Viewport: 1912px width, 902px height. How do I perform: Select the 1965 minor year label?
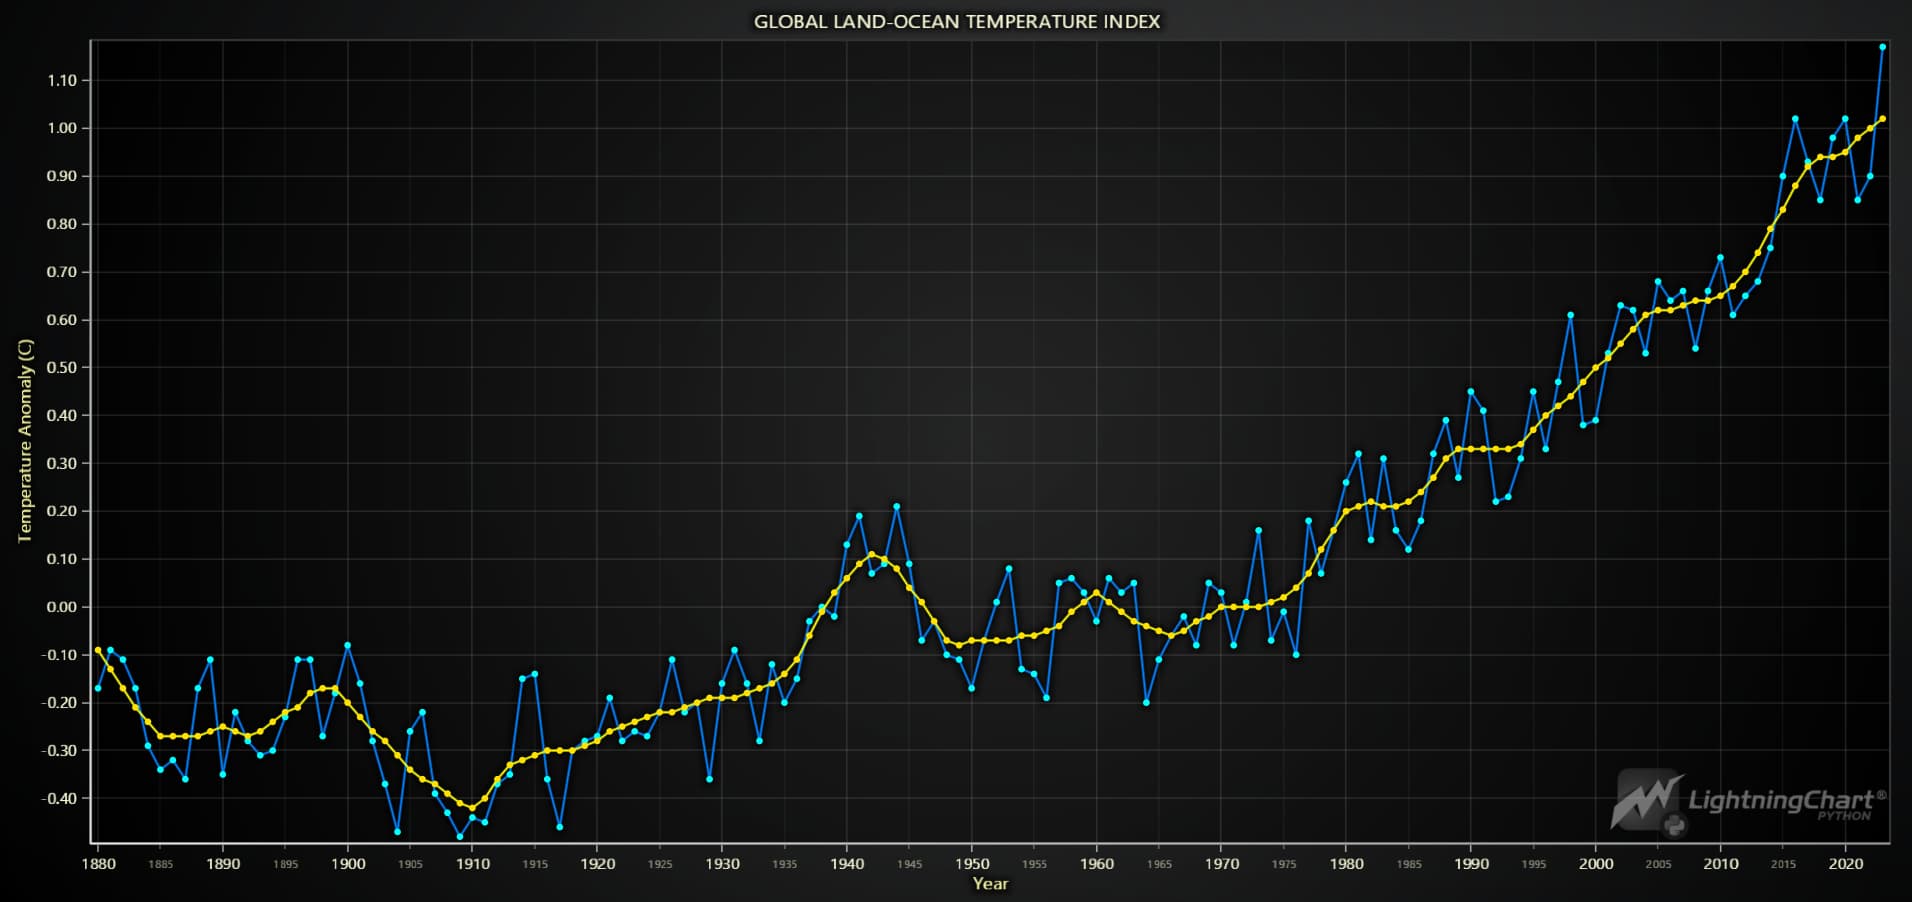click(1159, 865)
